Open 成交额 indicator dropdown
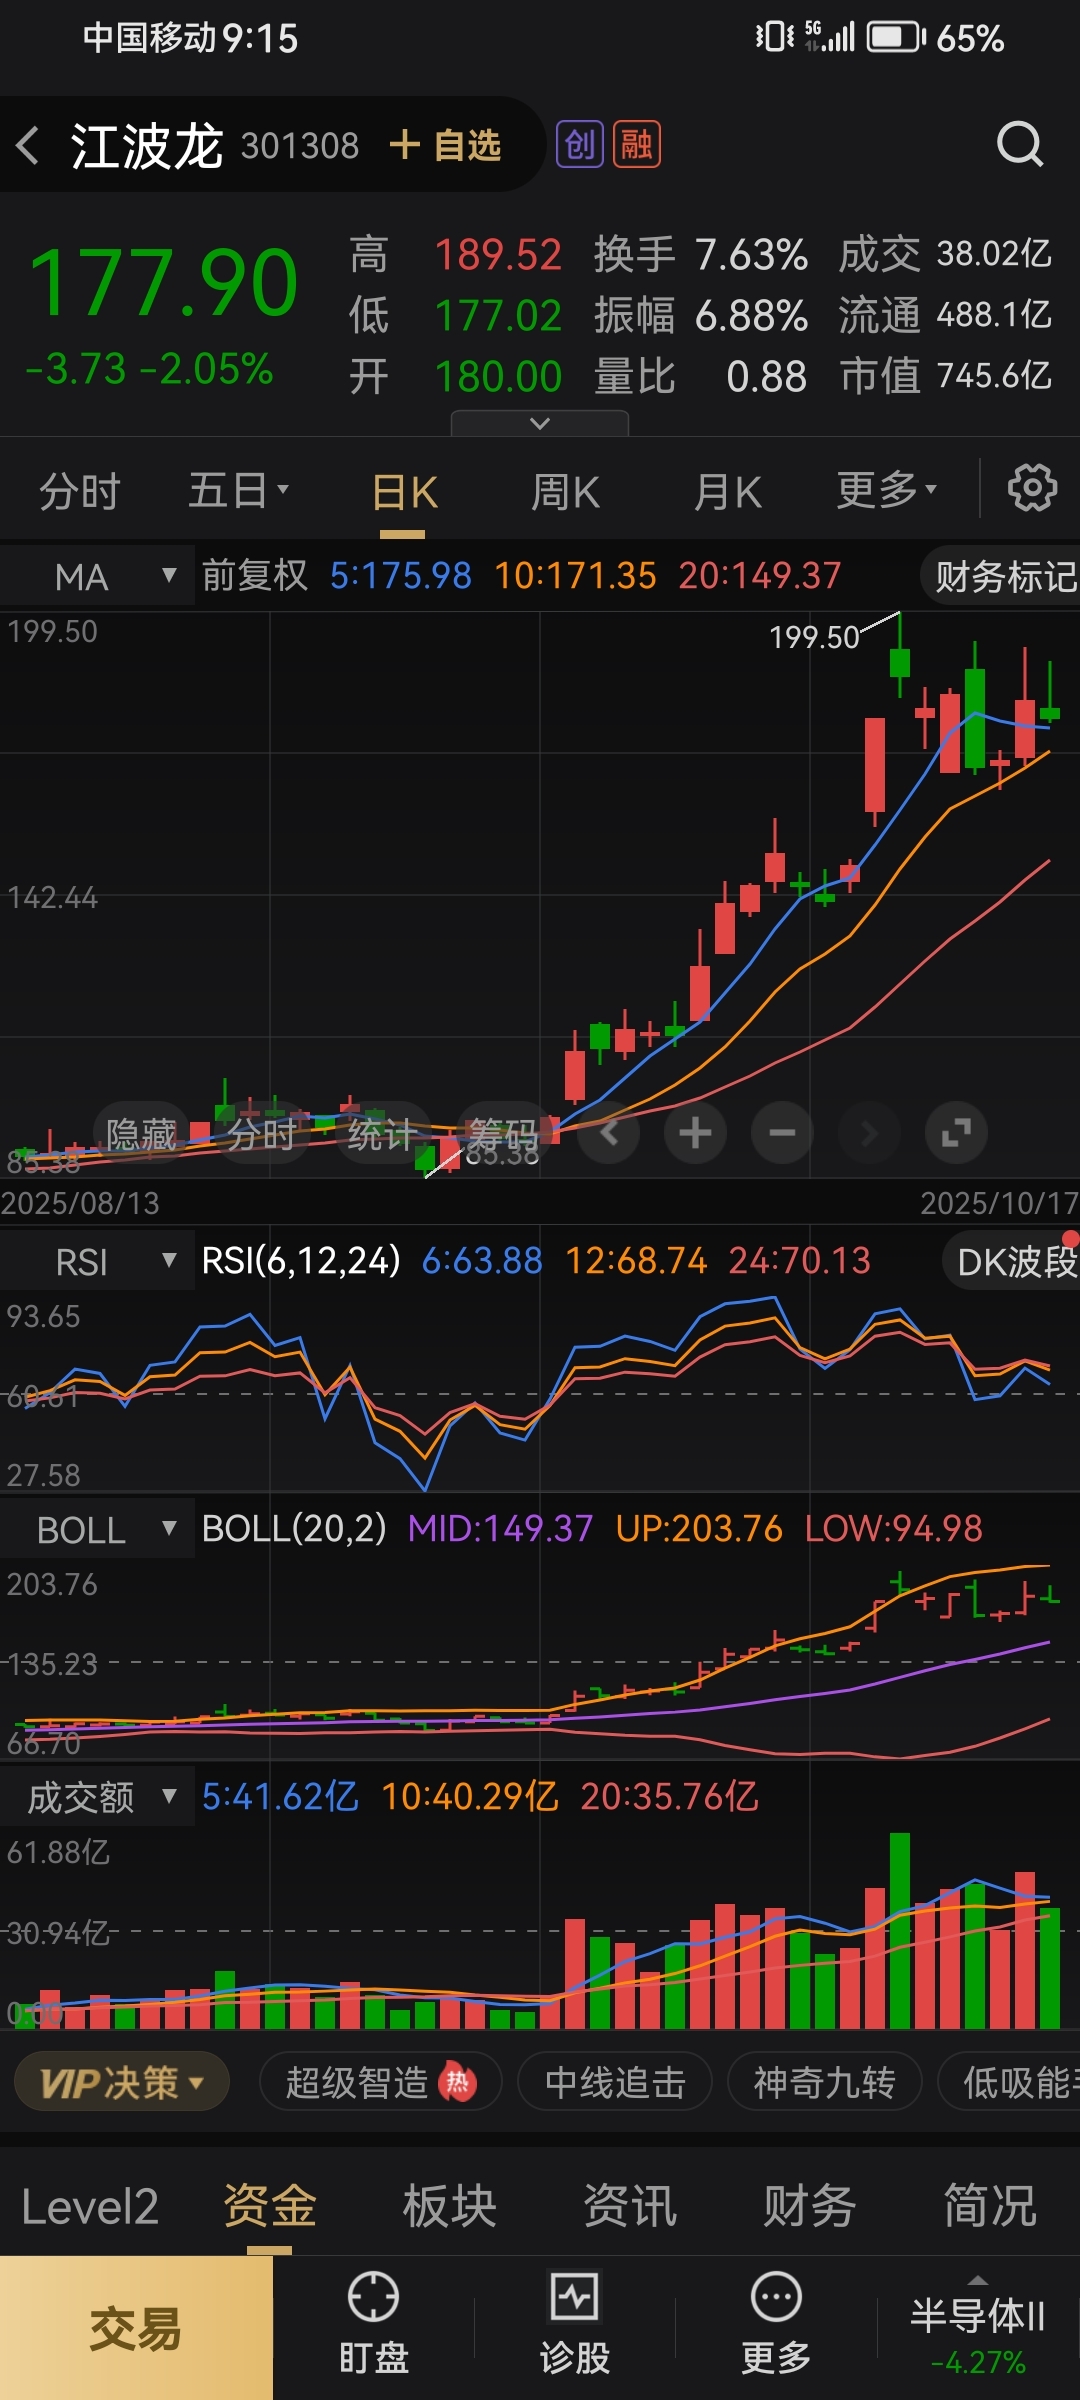 point(97,1798)
